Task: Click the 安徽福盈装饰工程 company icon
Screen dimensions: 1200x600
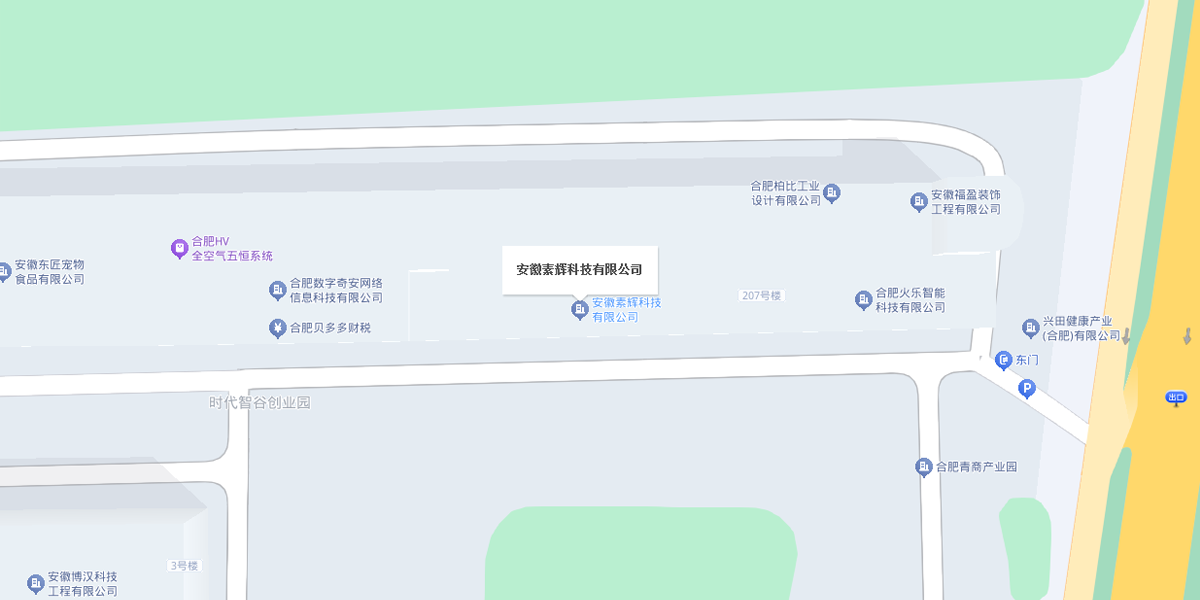Action: coord(919,202)
